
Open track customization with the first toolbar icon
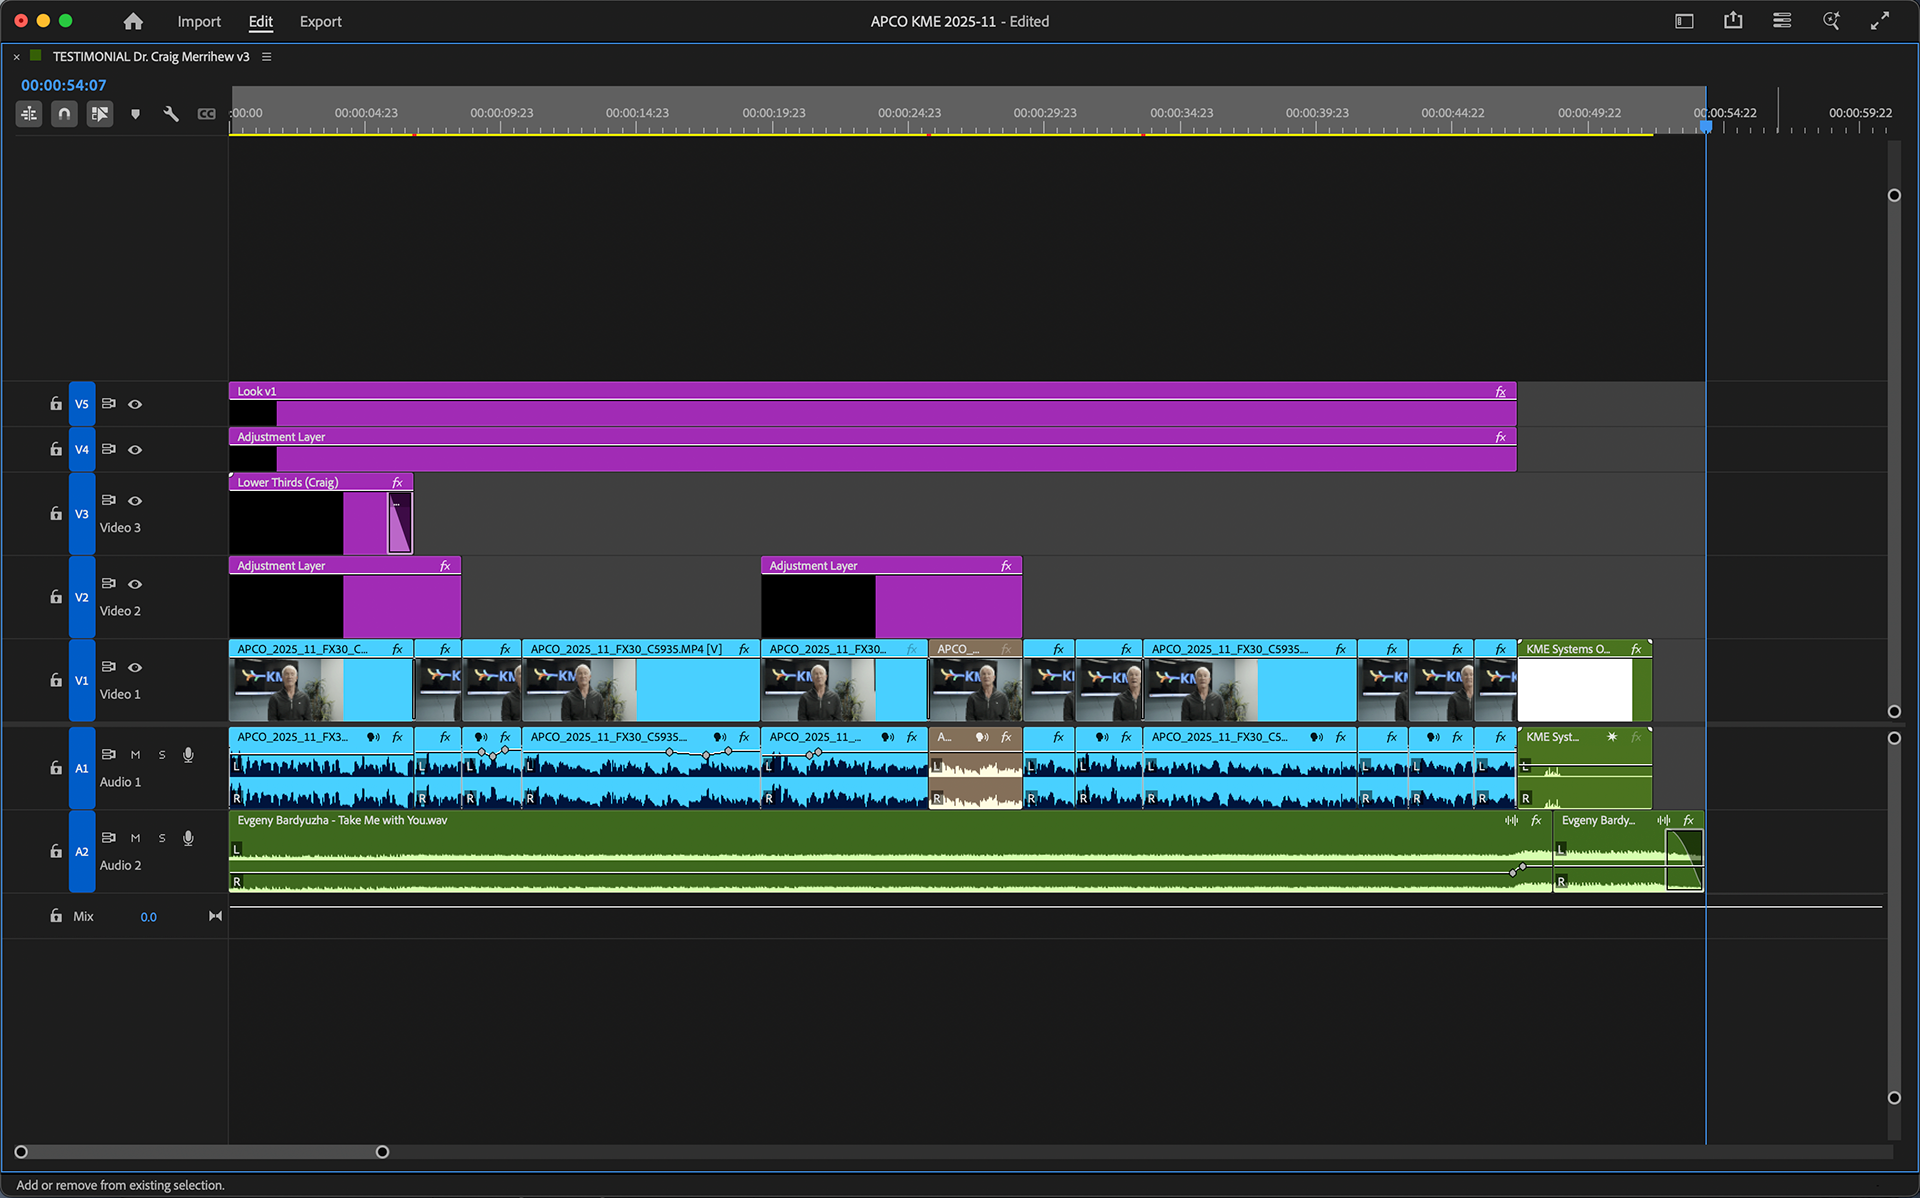tap(28, 113)
